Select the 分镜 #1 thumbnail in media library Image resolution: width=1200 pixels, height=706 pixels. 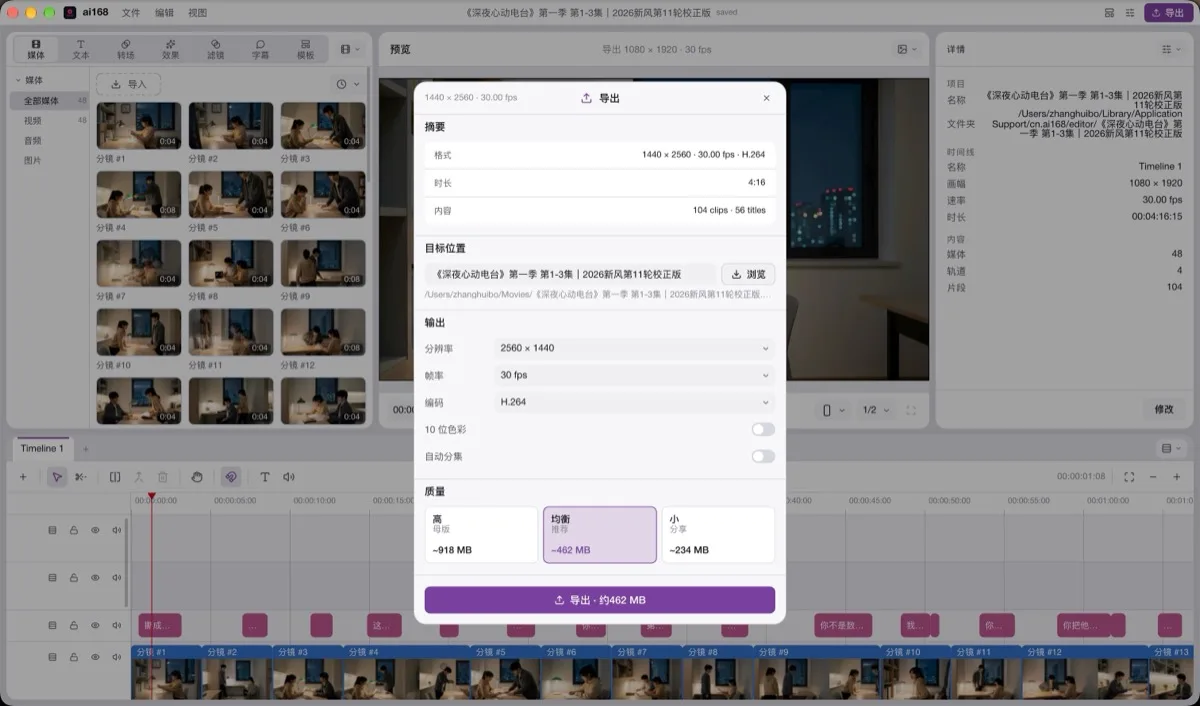pyautogui.click(x=139, y=126)
